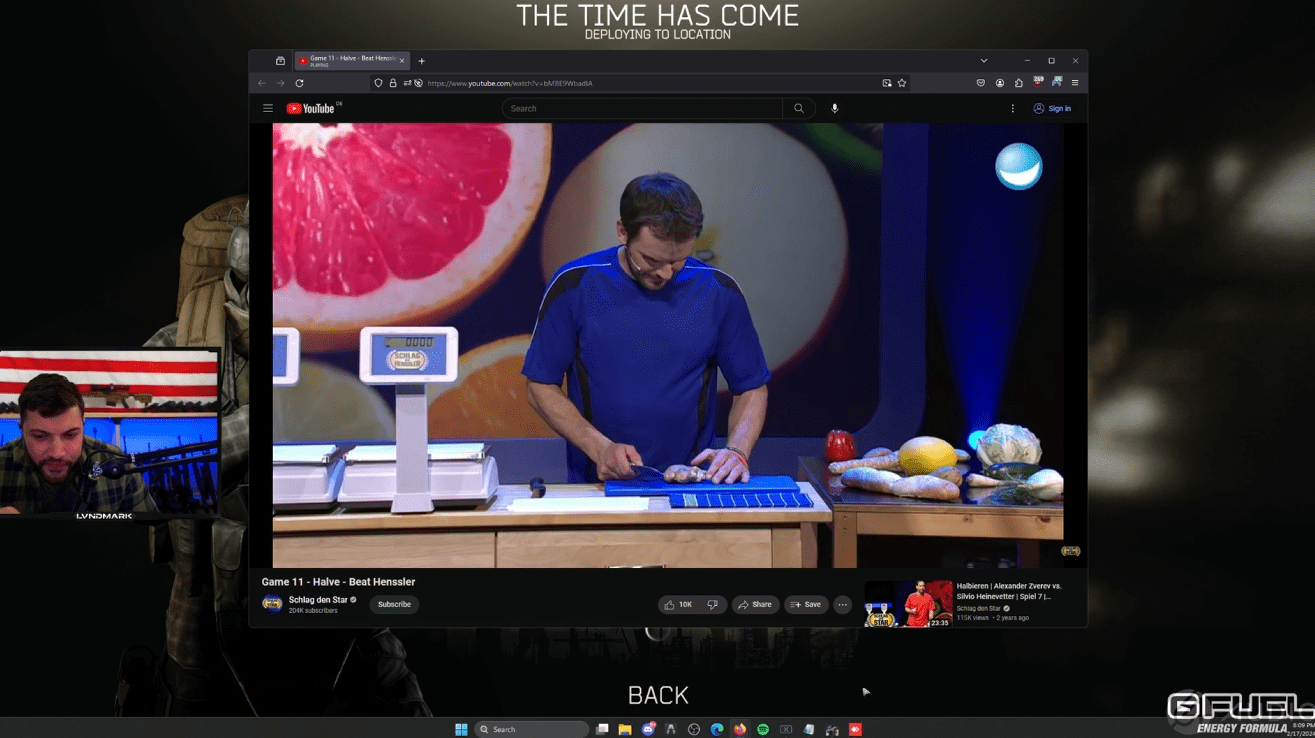Switch to Firefox in the taskbar
1315x738 pixels.
pyautogui.click(x=740, y=729)
